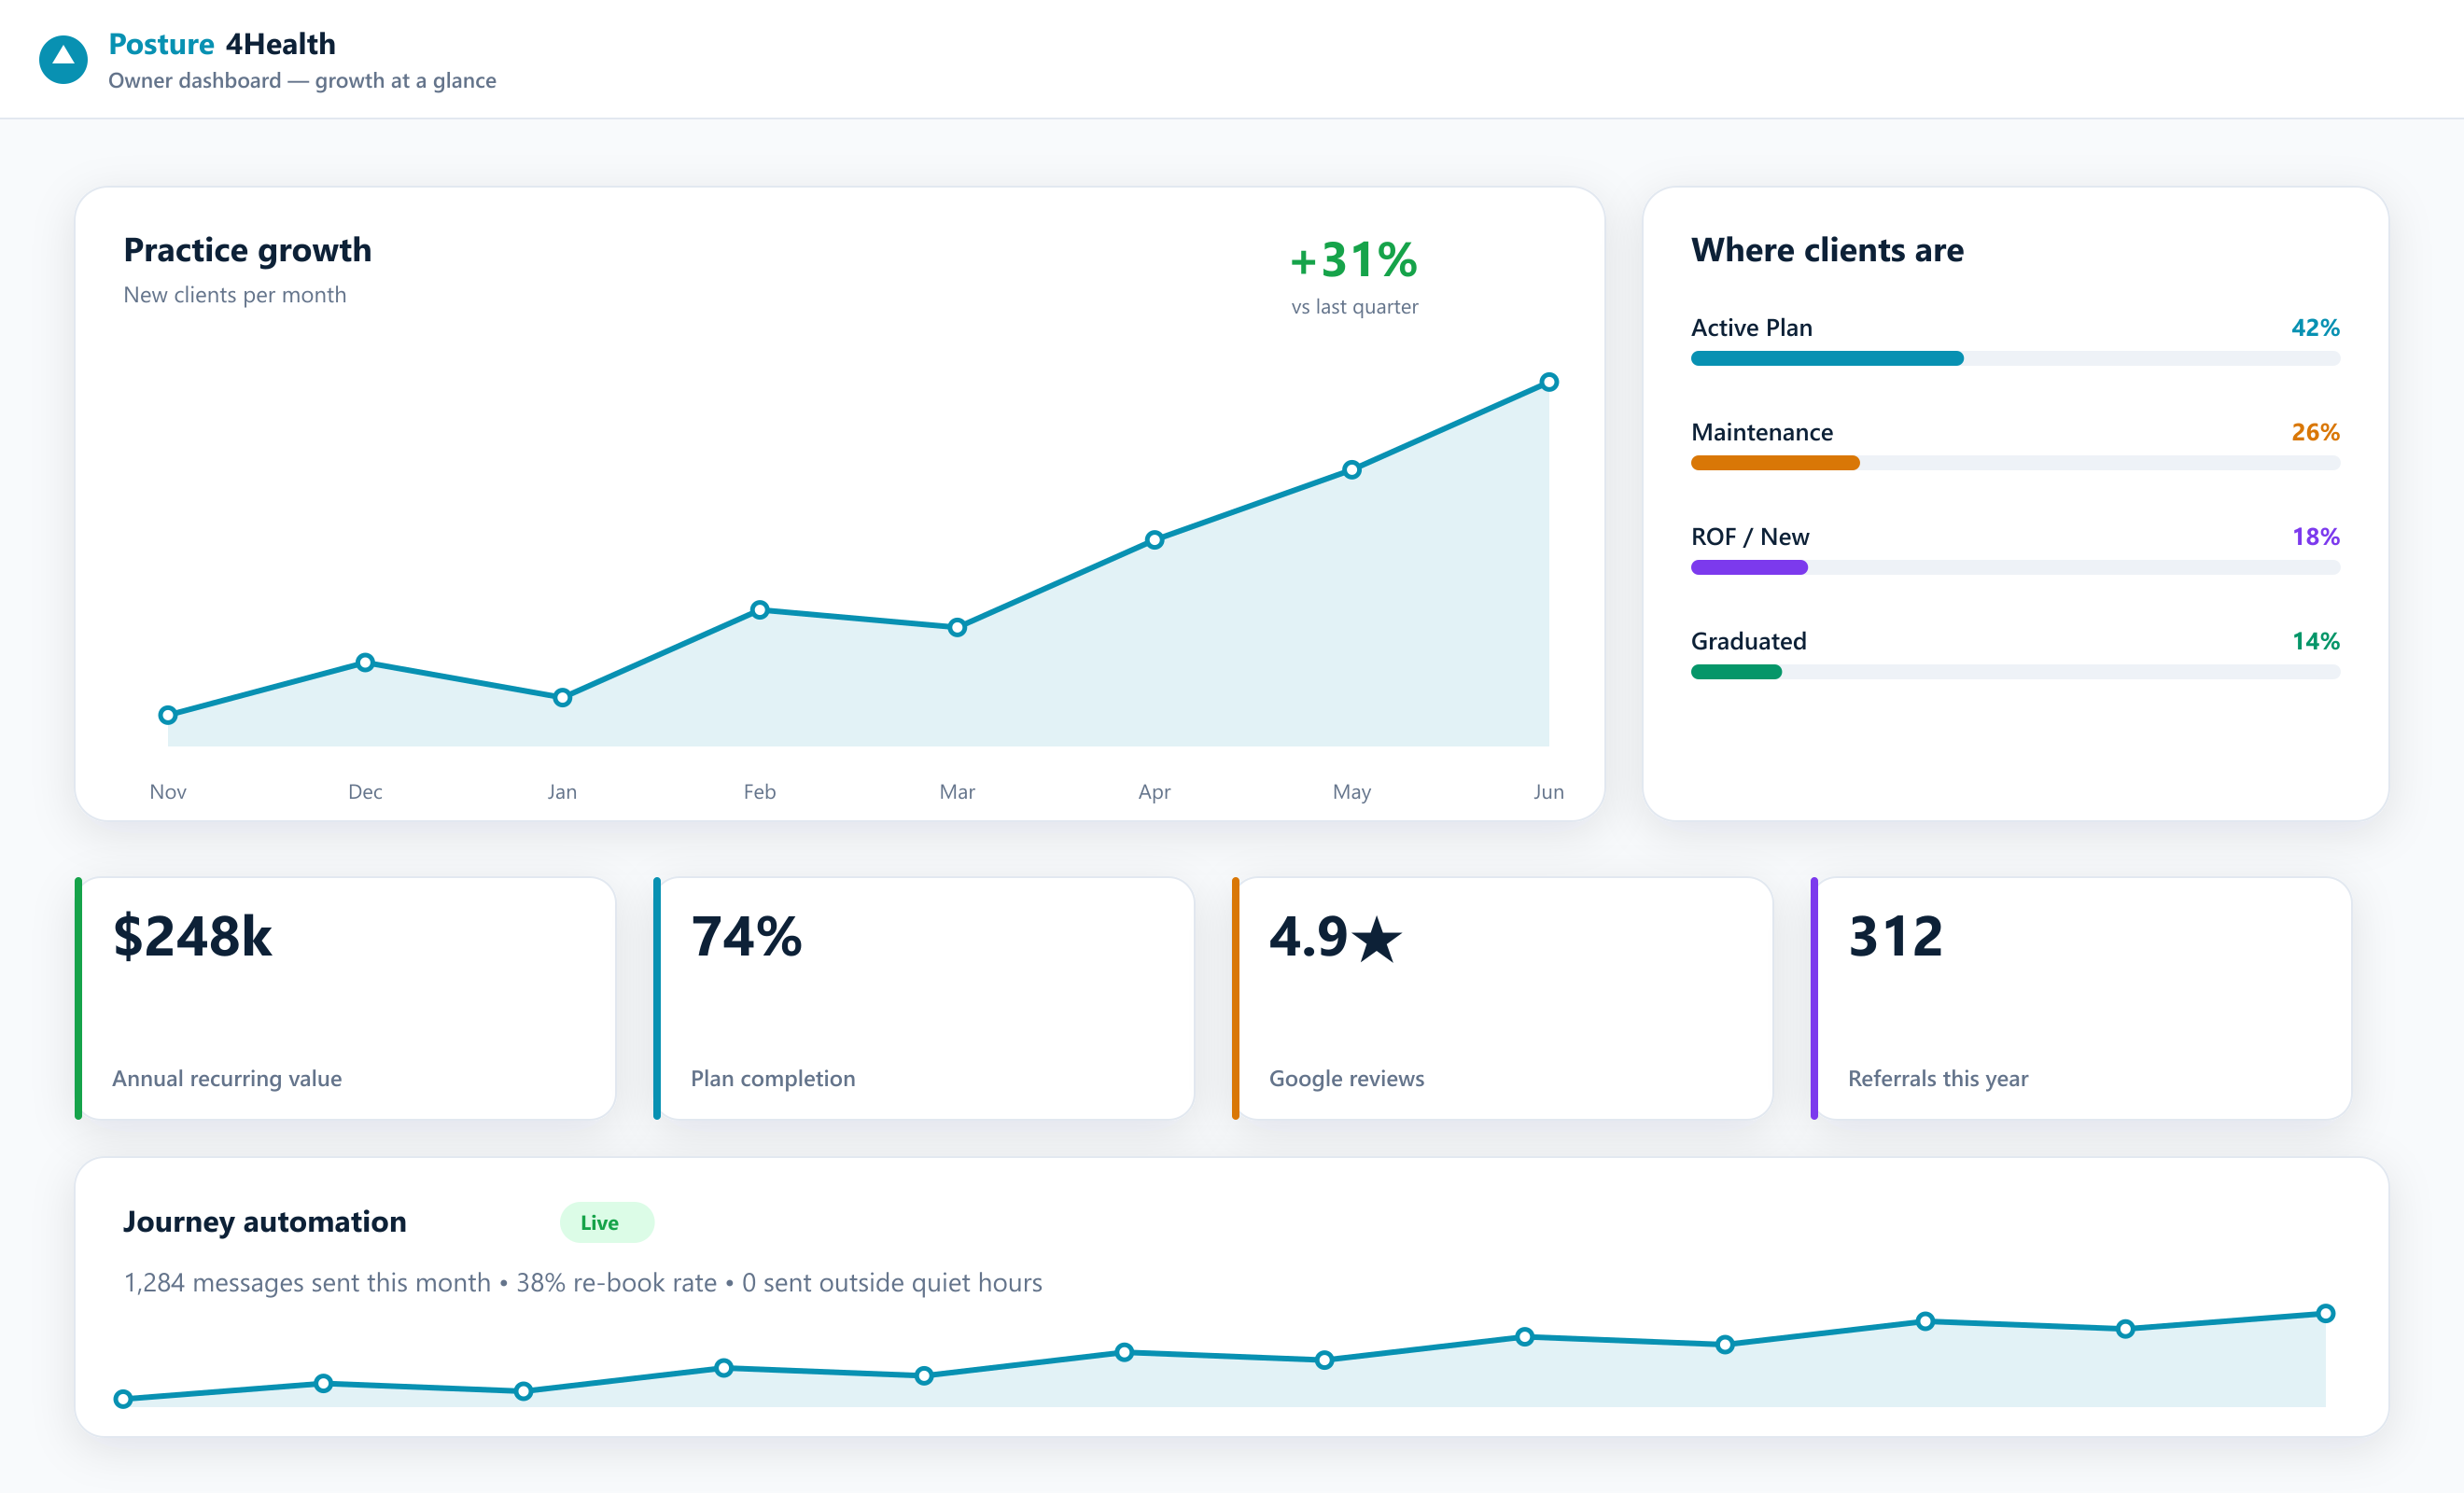
Task: Click the Apr axis label
Action: (x=1154, y=792)
